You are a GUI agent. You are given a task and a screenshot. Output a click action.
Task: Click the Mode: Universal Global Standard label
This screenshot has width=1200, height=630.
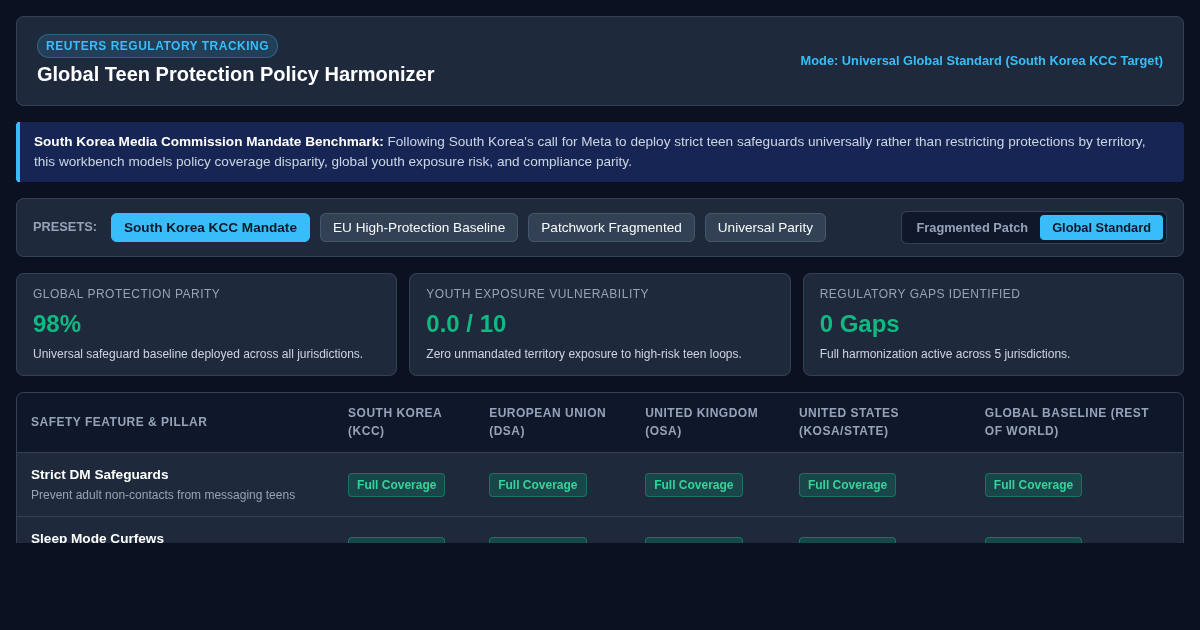click(x=981, y=60)
